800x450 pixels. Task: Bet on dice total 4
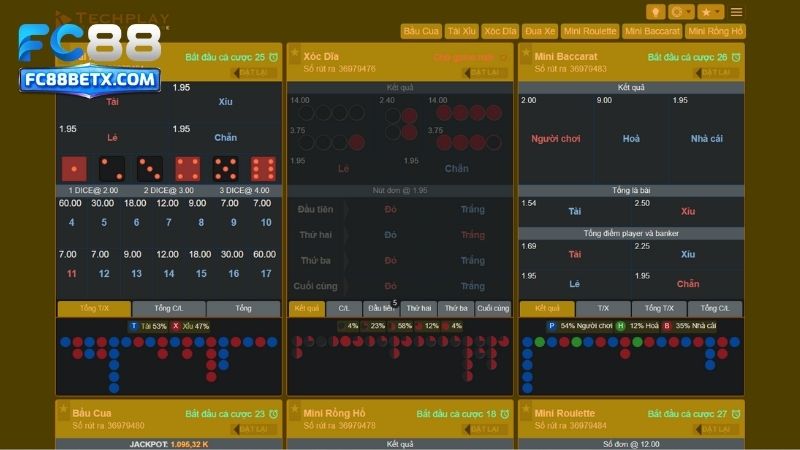click(71, 222)
